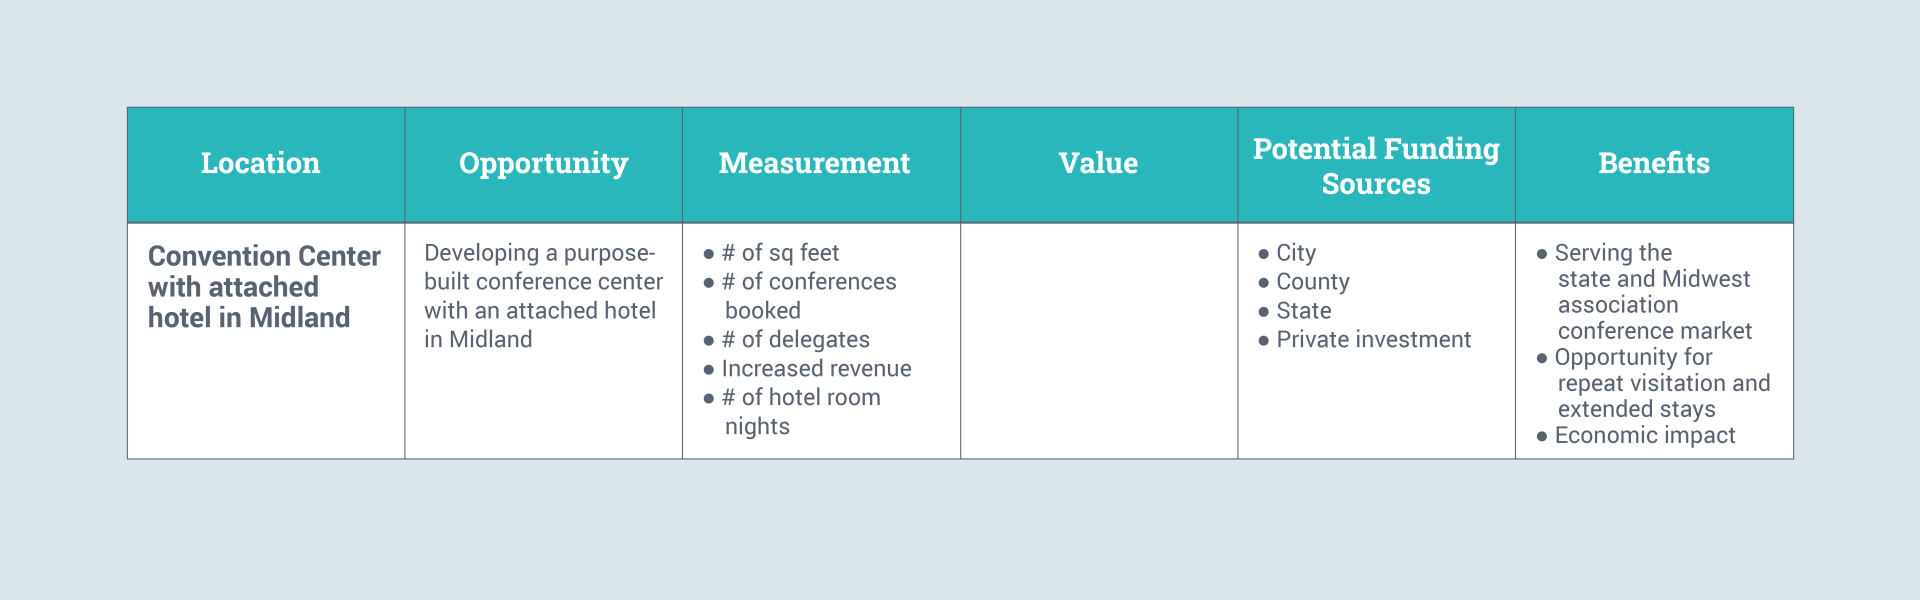1920x600 pixels.
Task: Click the purpose-built conference center description
Action: (543, 296)
